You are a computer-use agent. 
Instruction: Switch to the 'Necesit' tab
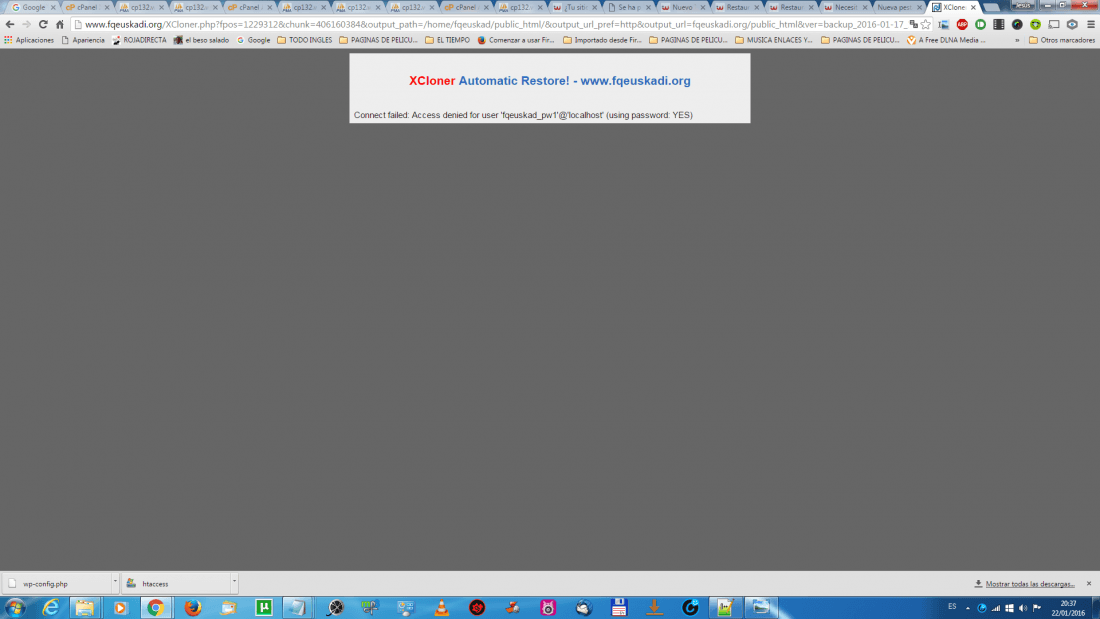[x=845, y=7]
